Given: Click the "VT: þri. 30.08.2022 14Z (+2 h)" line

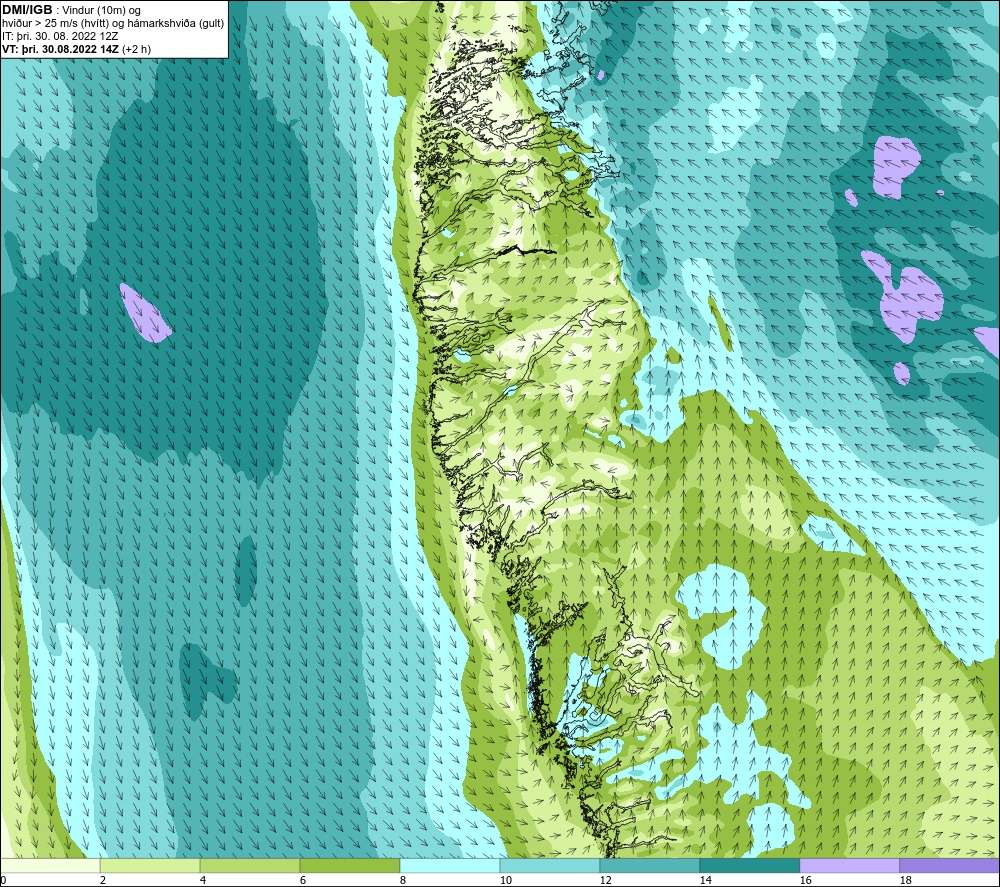Looking at the screenshot, I should pos(77,49).
